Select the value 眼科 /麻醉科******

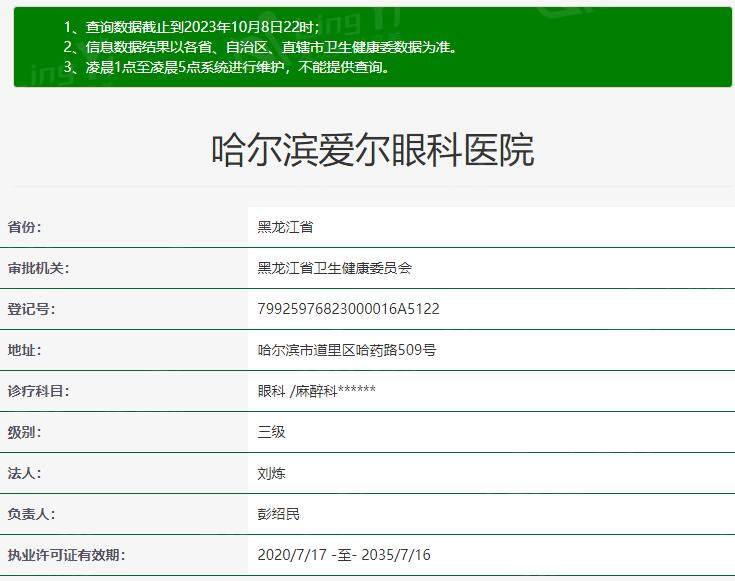click(316, 391)
